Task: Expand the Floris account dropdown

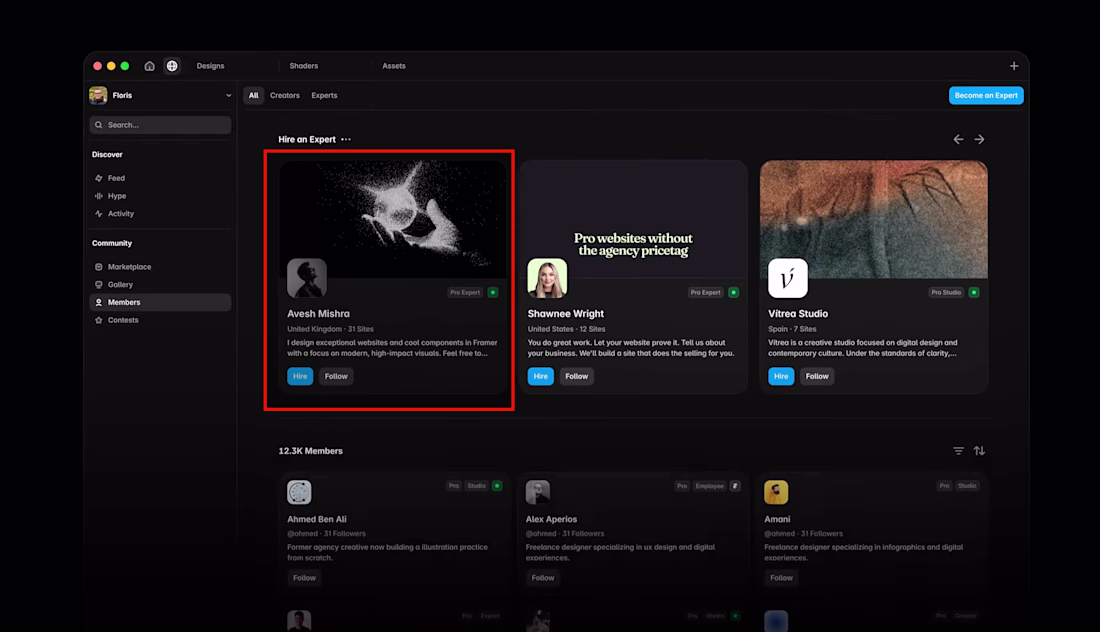Action: 228,95
